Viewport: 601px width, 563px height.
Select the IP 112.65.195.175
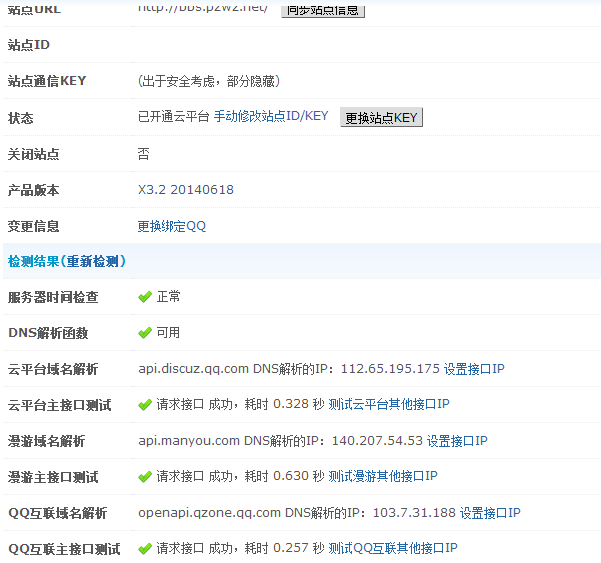point(390,369)
